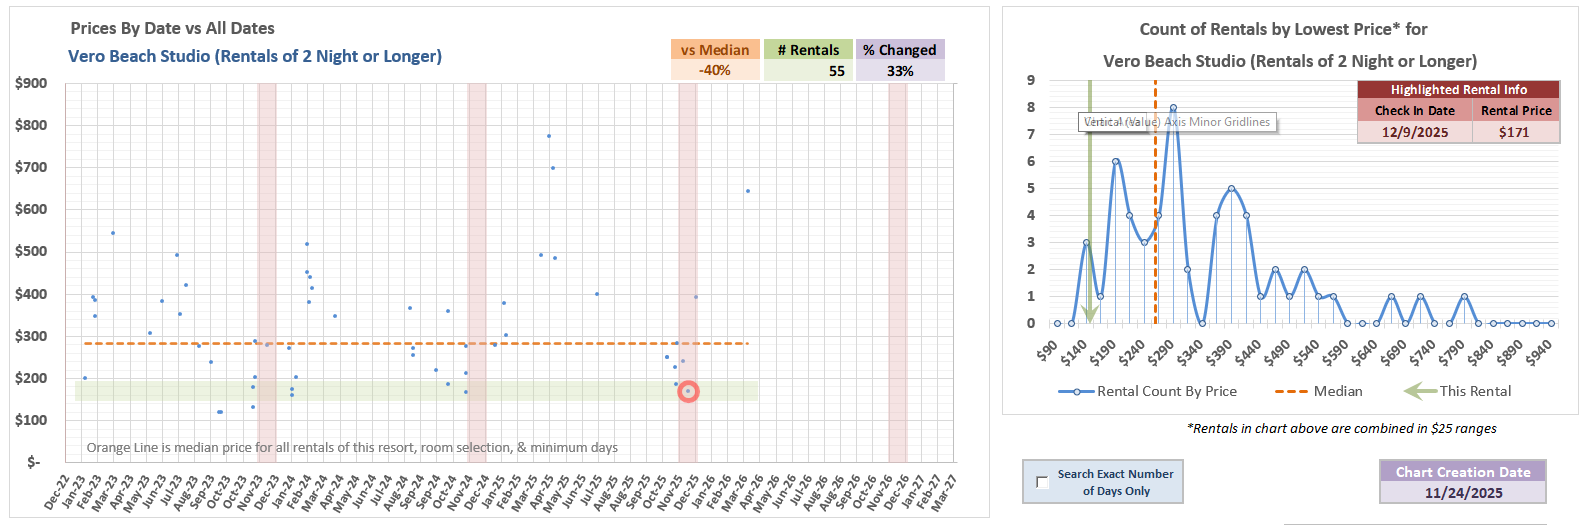Image resolution: width=1593 pixels, height=525 pixels.
Task: Select the histogram point at count 6
Action: pyautogui.click(x=1116, y=162)
